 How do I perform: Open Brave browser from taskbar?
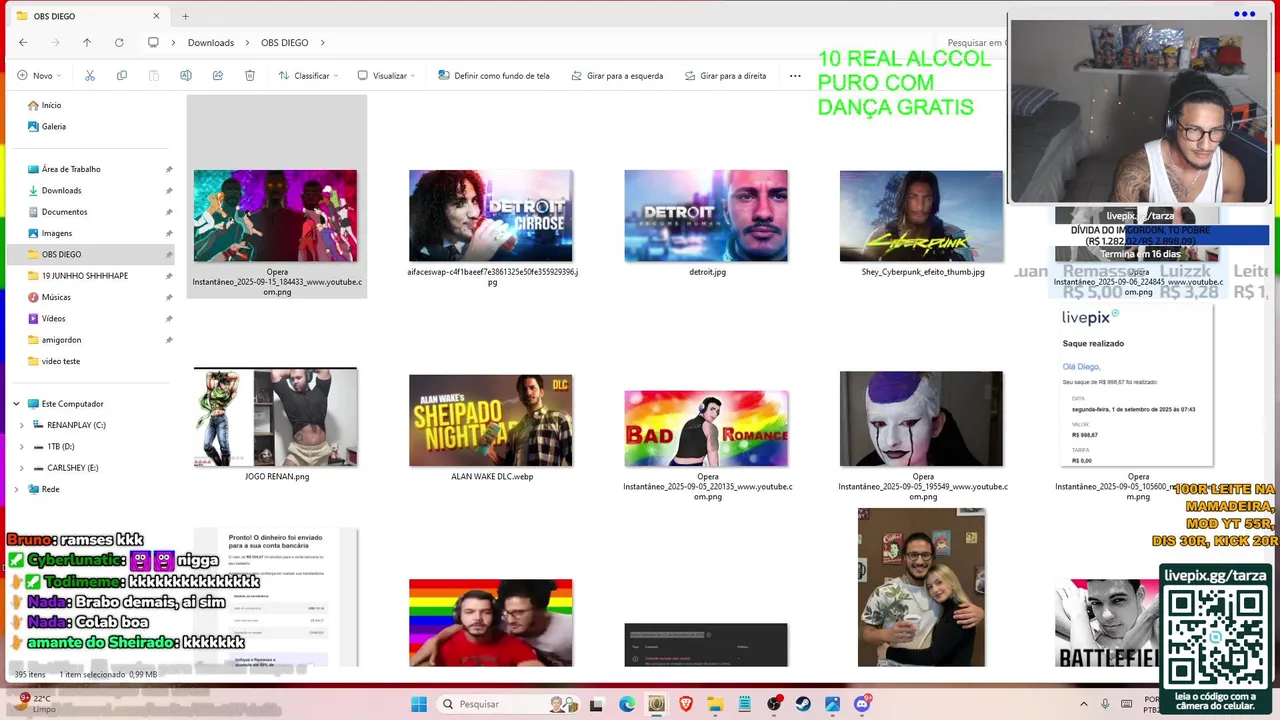tap(686, 704)
